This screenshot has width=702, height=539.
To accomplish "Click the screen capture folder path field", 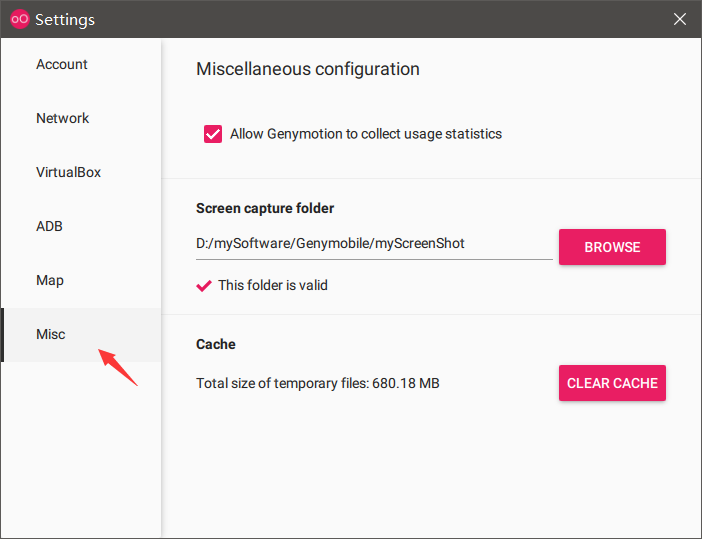I will coord(374,244).
